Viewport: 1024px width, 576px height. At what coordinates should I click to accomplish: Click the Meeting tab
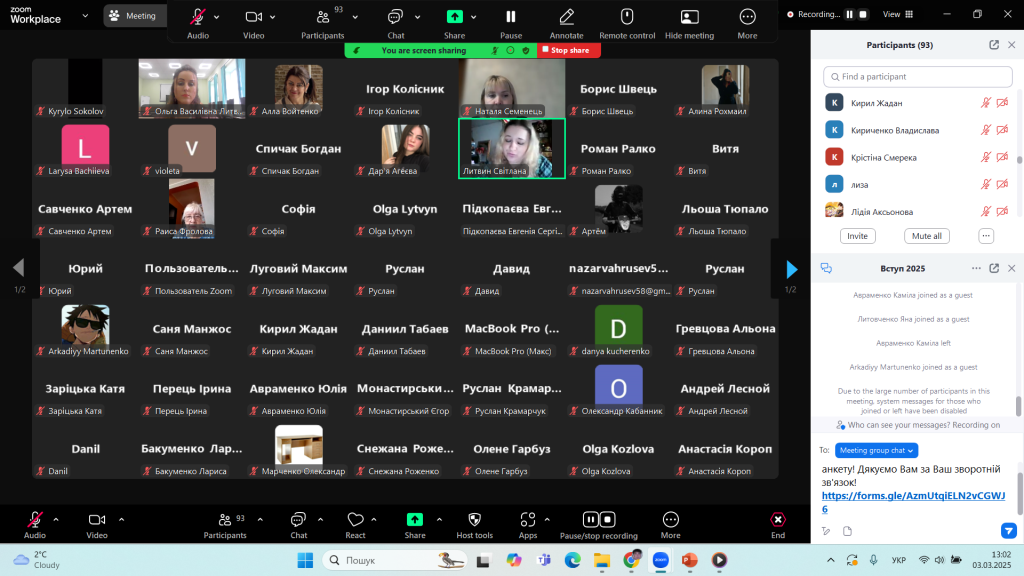(133, 16)
